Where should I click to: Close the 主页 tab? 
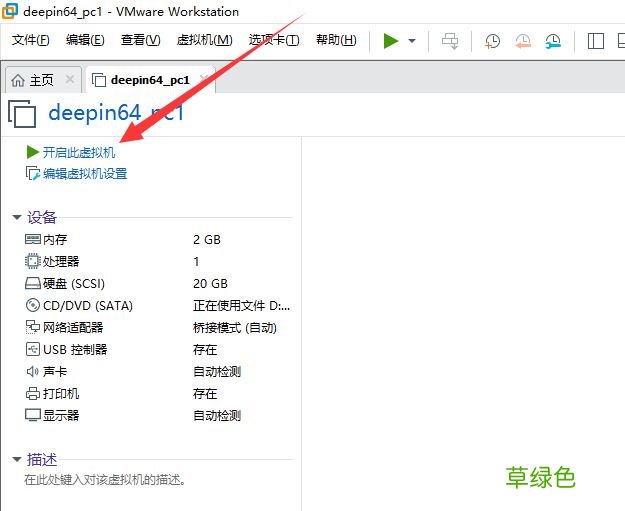pos(70,79)
